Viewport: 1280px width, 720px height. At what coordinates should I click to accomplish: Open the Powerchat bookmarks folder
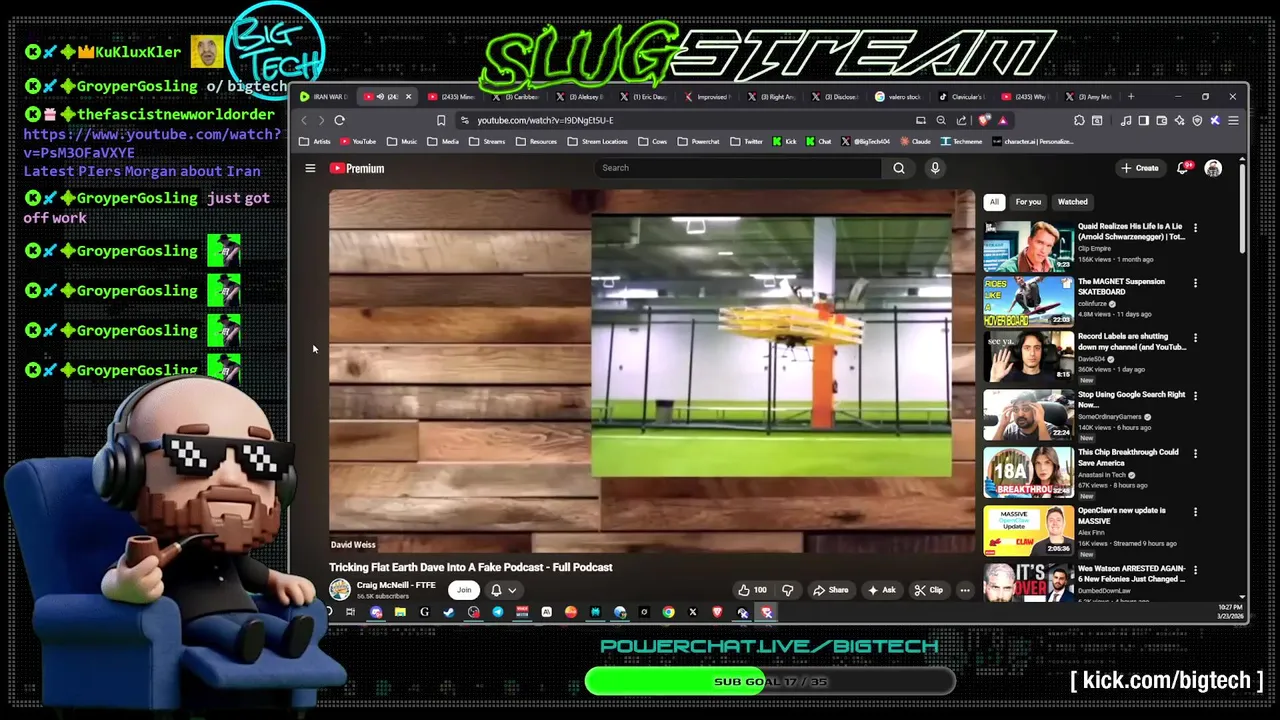[698, 141]
